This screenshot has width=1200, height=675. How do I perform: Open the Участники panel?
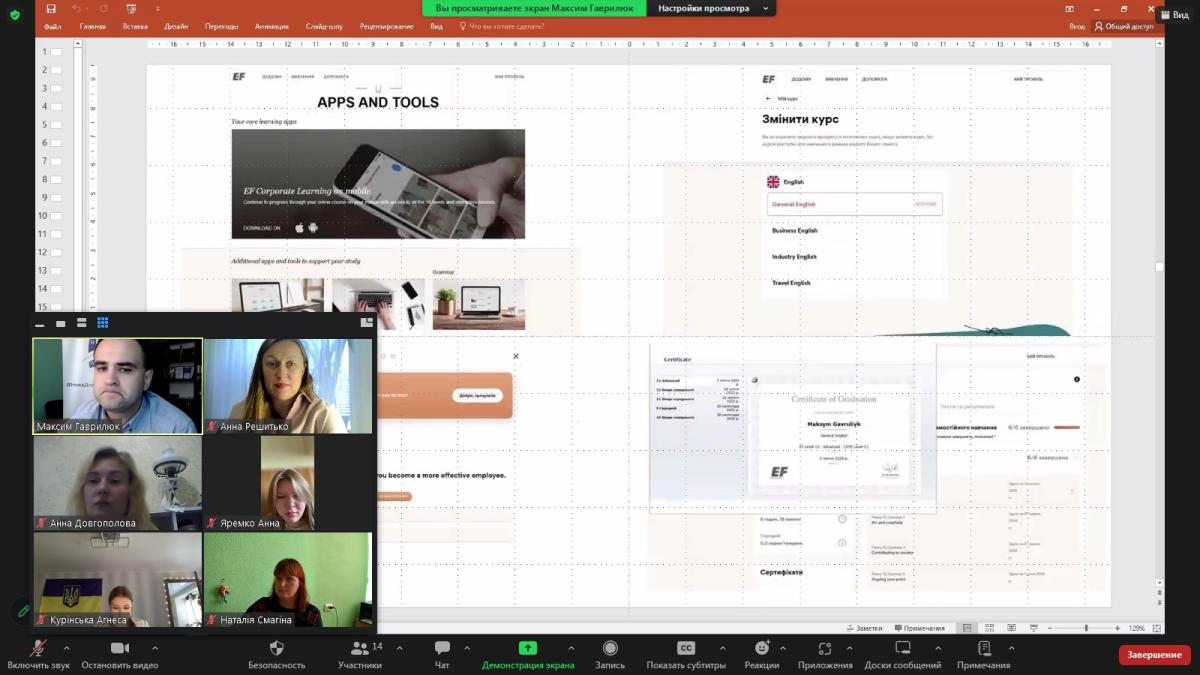[x=360, y=654]
